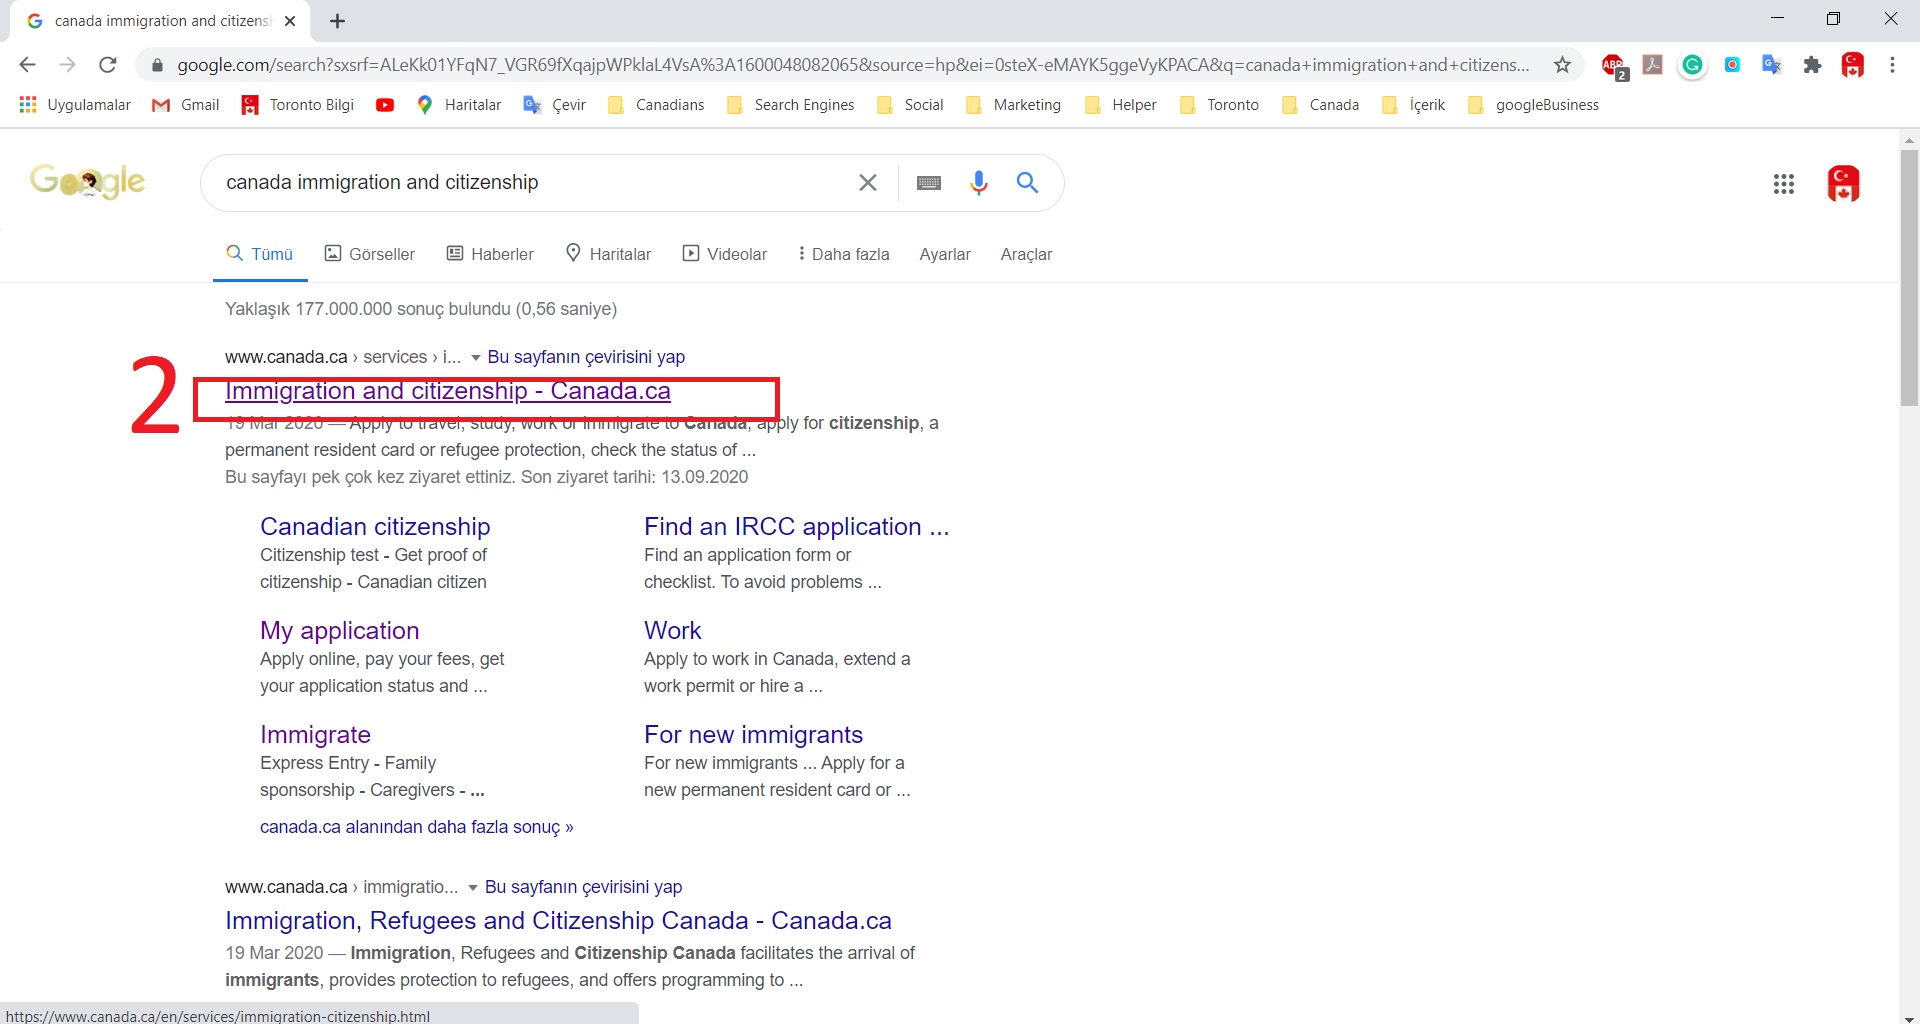
Task: Click the browser forward arrow
Action: coord(67,65)
